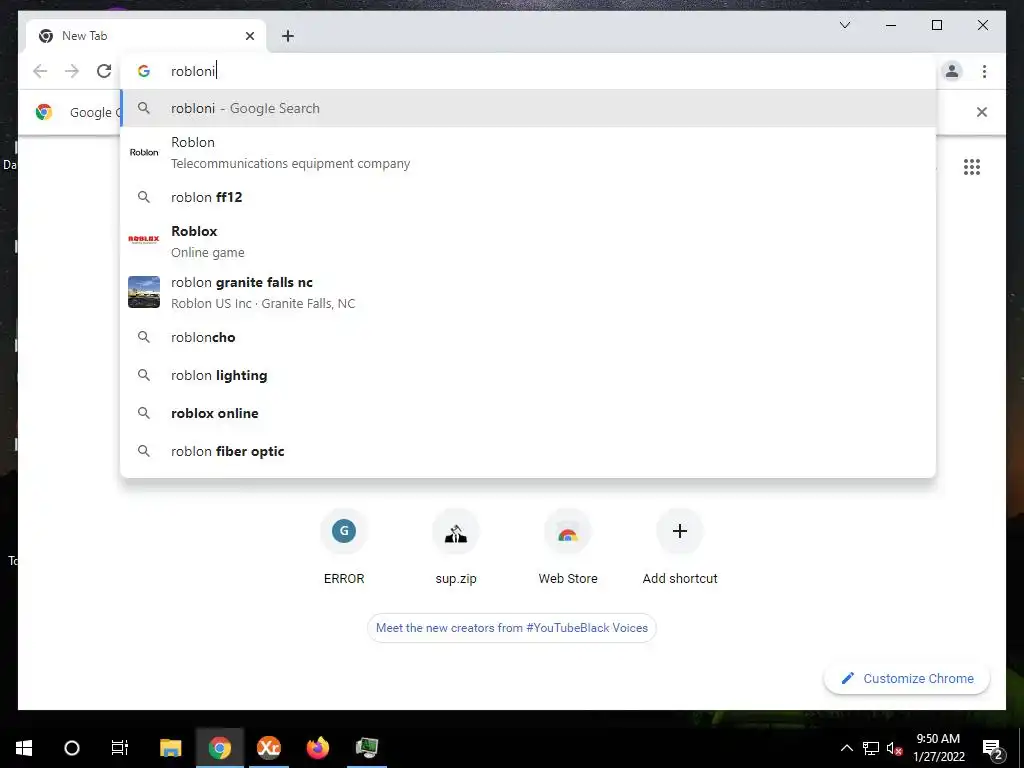This screenshot has width=1024, height=768.
Task: Open the tab search dropdown arrow
Action: point(844,25)
